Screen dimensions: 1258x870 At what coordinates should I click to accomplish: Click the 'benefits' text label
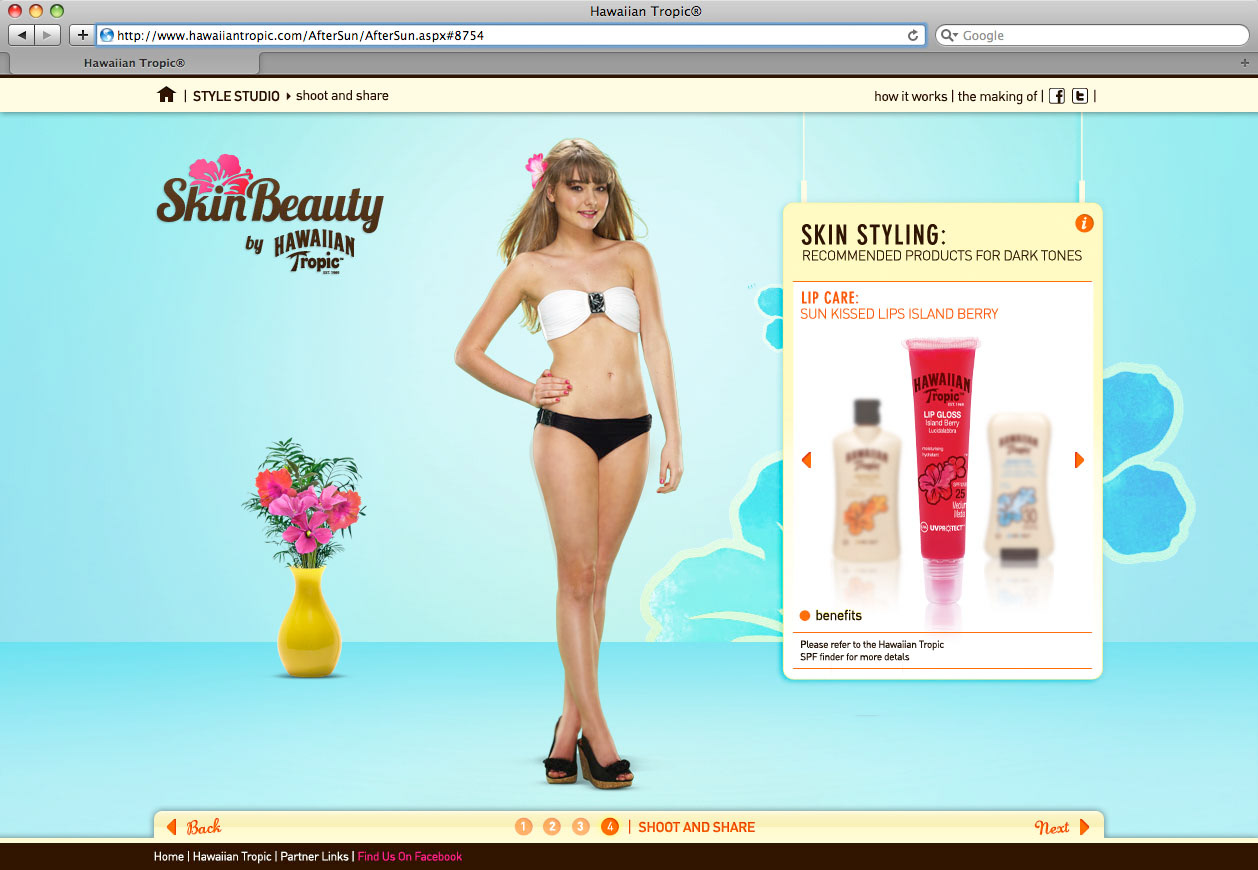(x=838, y=615)
